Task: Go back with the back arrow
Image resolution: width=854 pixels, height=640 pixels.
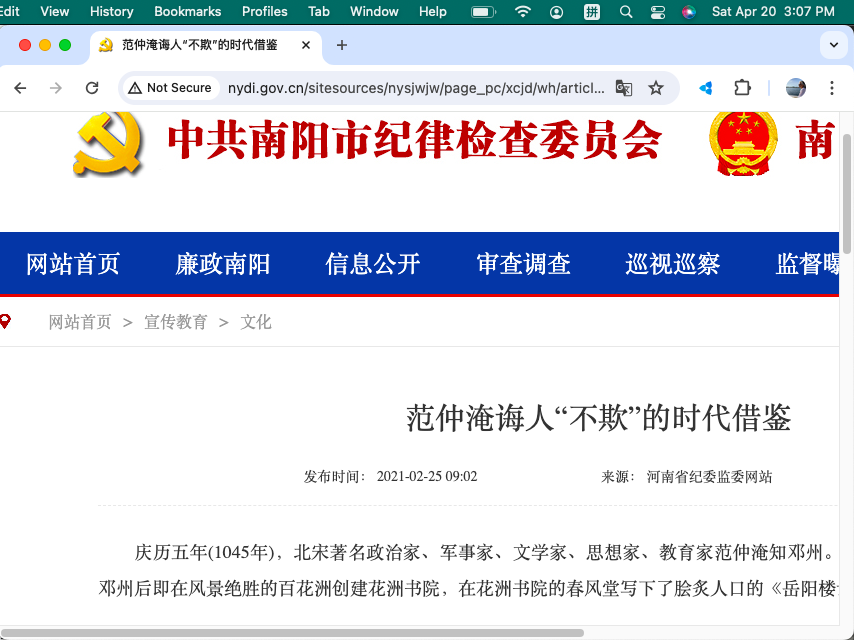Action: [20, 88]
